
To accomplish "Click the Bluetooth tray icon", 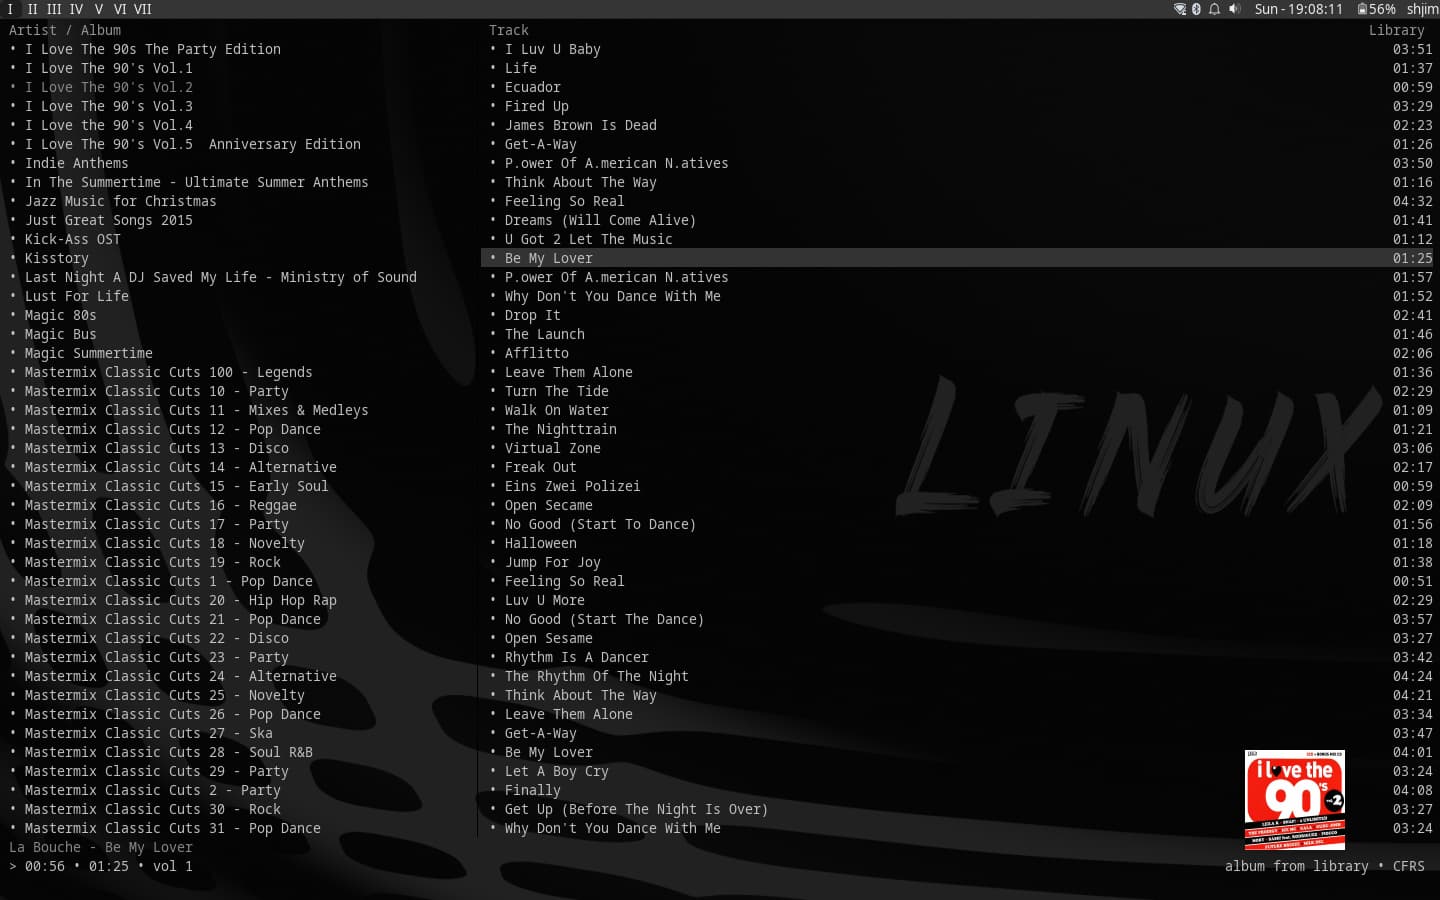I will (1196, 9).
